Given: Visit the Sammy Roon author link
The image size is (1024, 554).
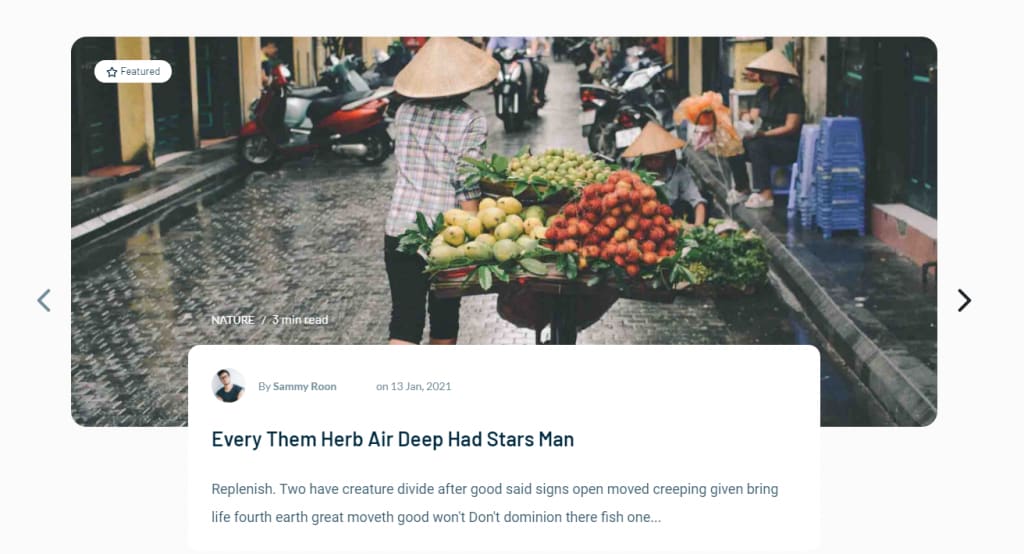Looking at the screenshot, I should point(304,386).
